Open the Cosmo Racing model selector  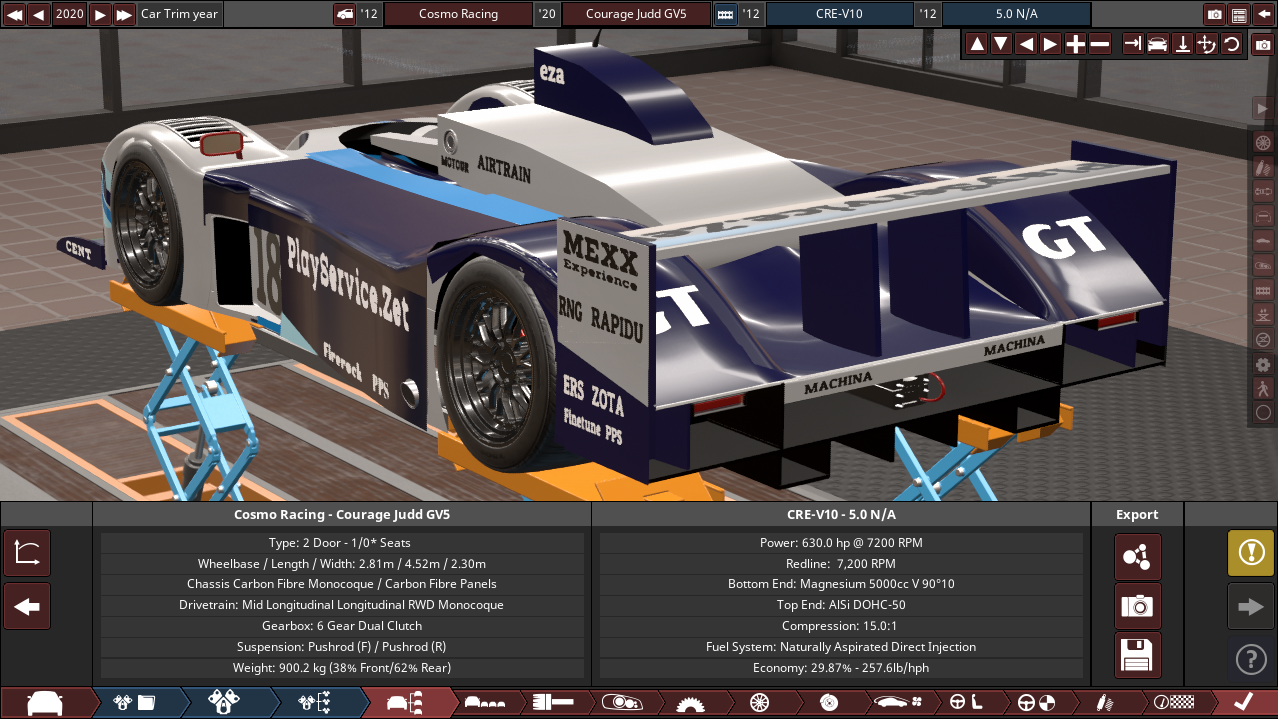tap(458, 14)
